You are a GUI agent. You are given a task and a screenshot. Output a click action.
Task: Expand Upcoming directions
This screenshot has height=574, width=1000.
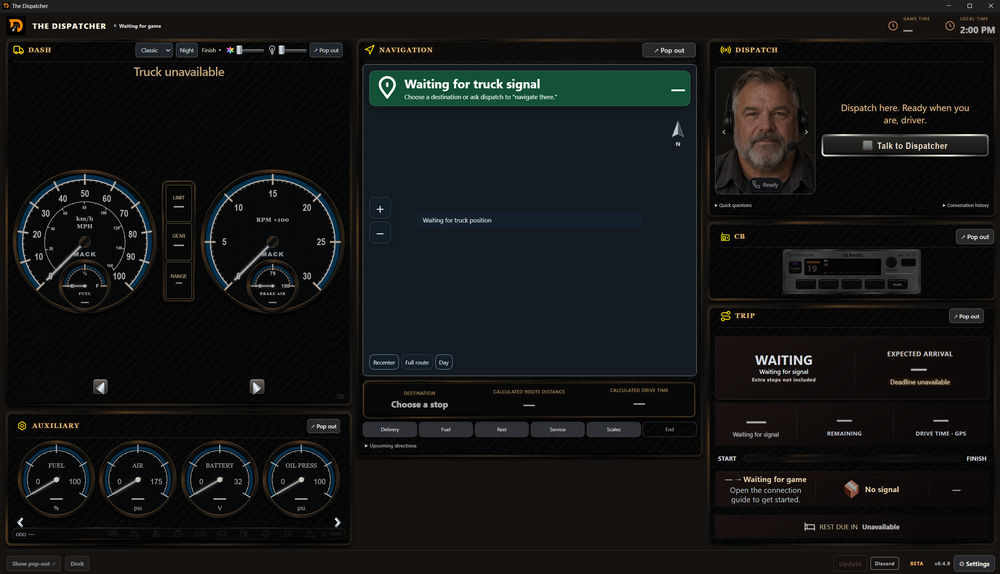click(390, 446)
